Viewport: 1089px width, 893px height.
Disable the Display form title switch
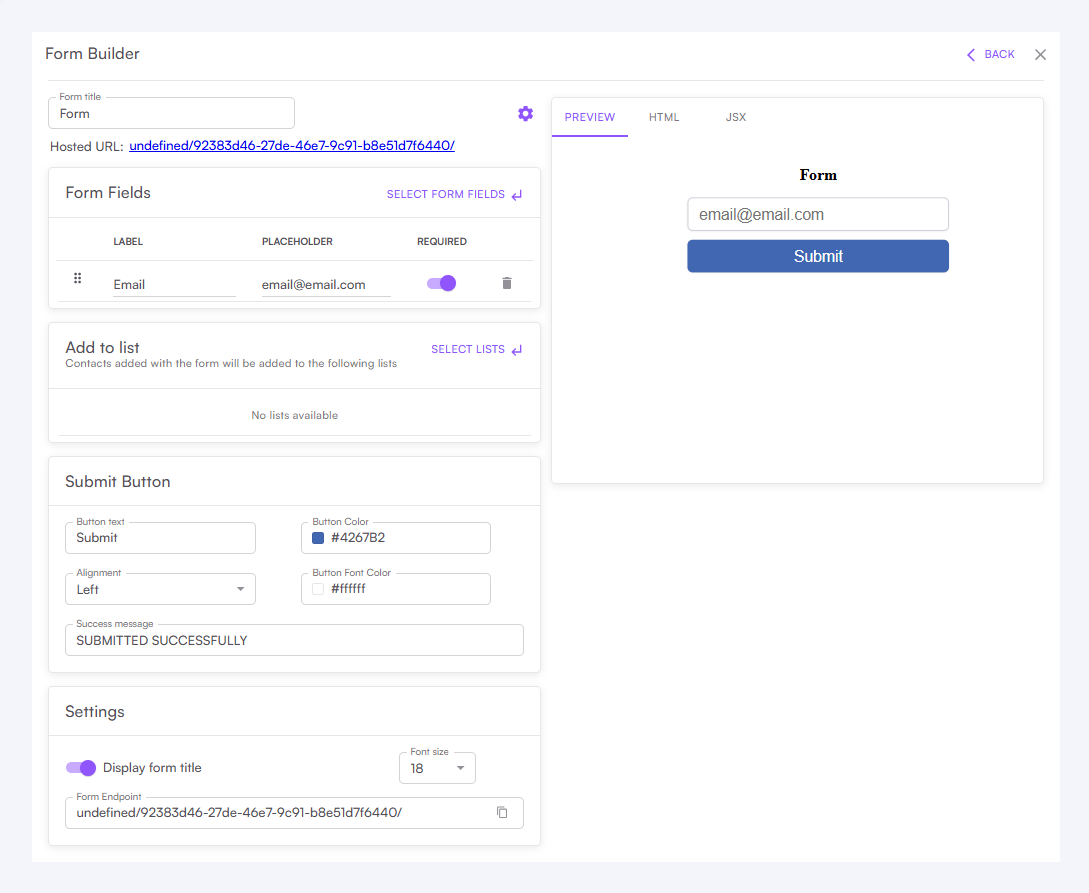coord(81,768)
